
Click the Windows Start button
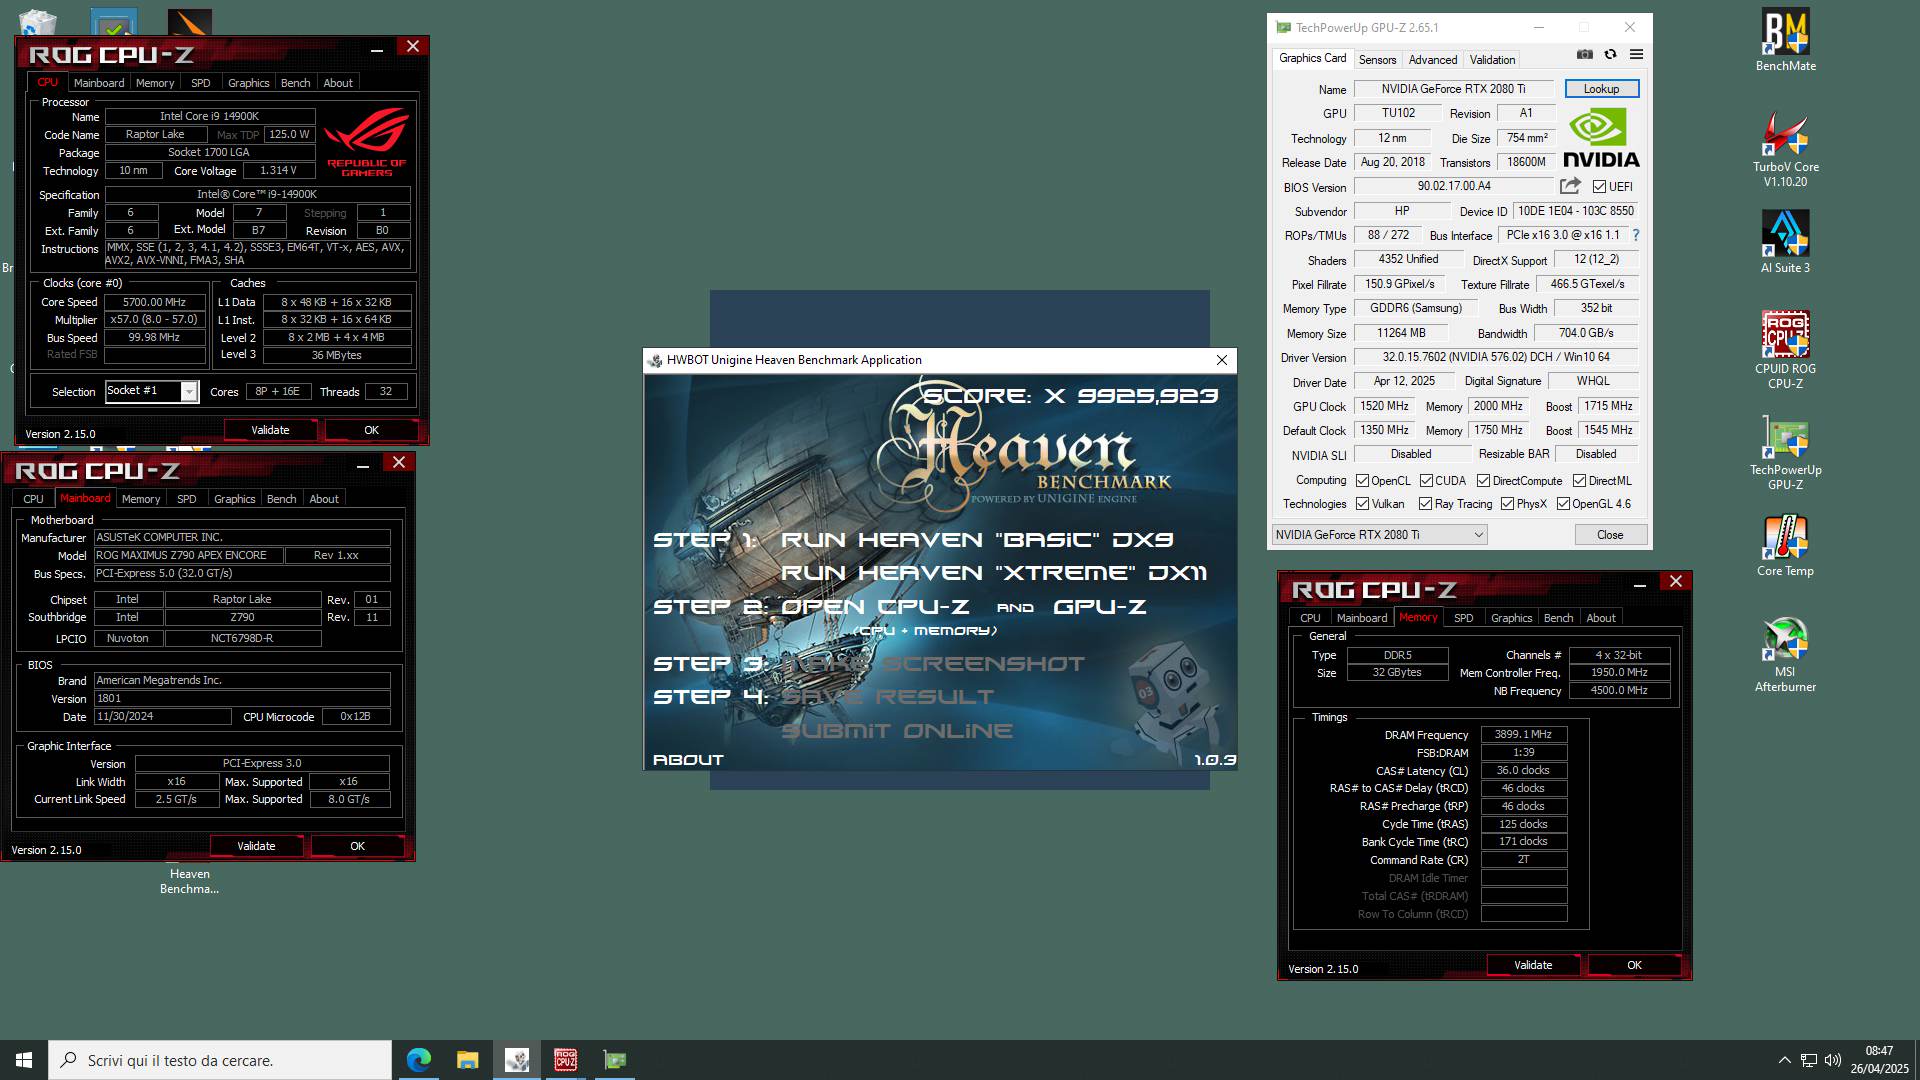click(x=24, y=1060)
